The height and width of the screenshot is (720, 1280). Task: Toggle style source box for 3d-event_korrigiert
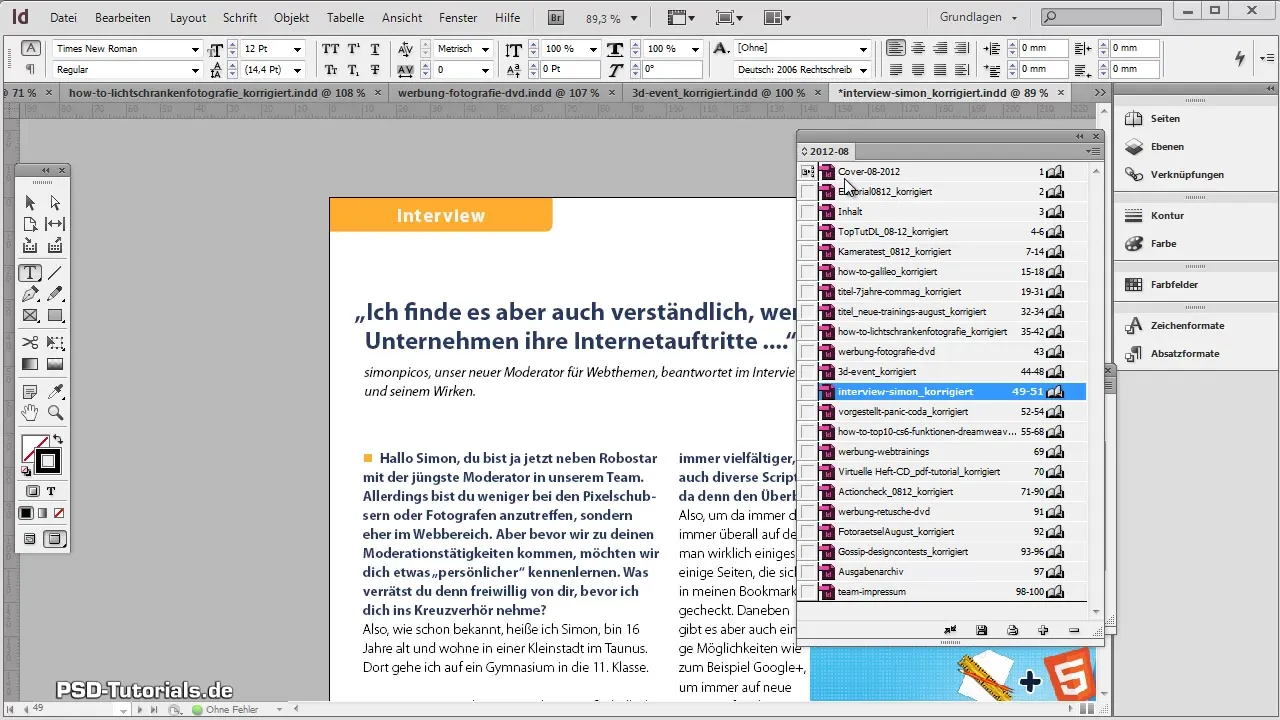[807, 372]
